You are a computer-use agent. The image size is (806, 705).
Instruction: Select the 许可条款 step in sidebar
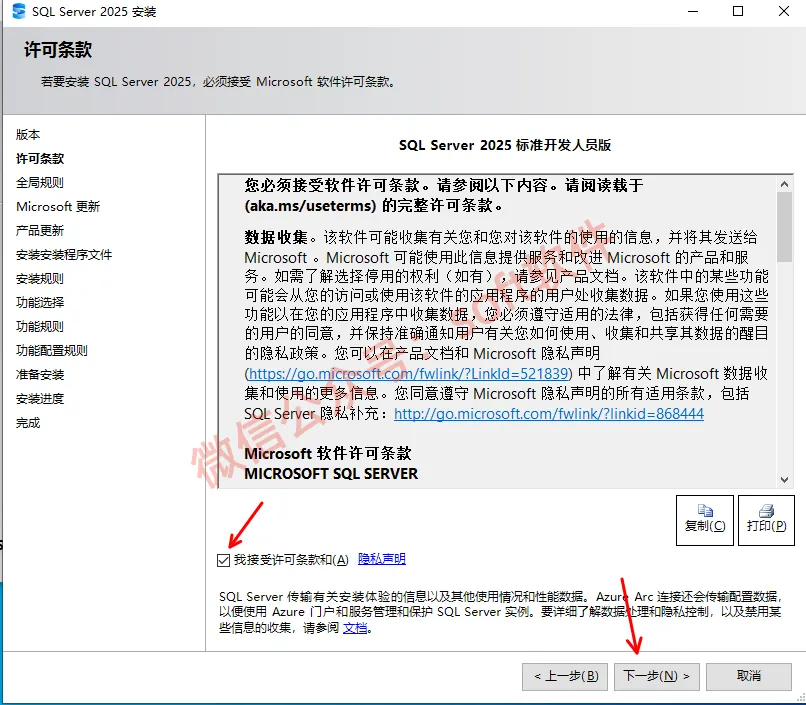pyautogui.click(x=40, y=159)
